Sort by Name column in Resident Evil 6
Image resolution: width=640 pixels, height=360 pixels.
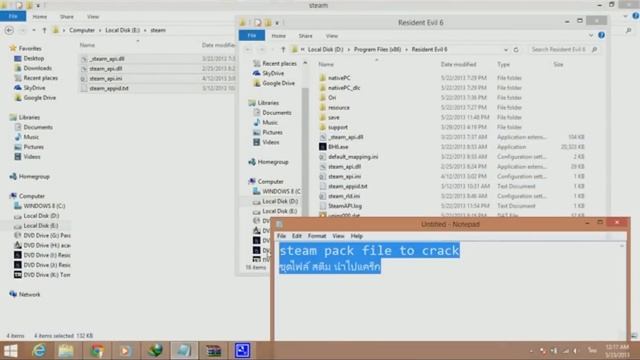[326, 64]
